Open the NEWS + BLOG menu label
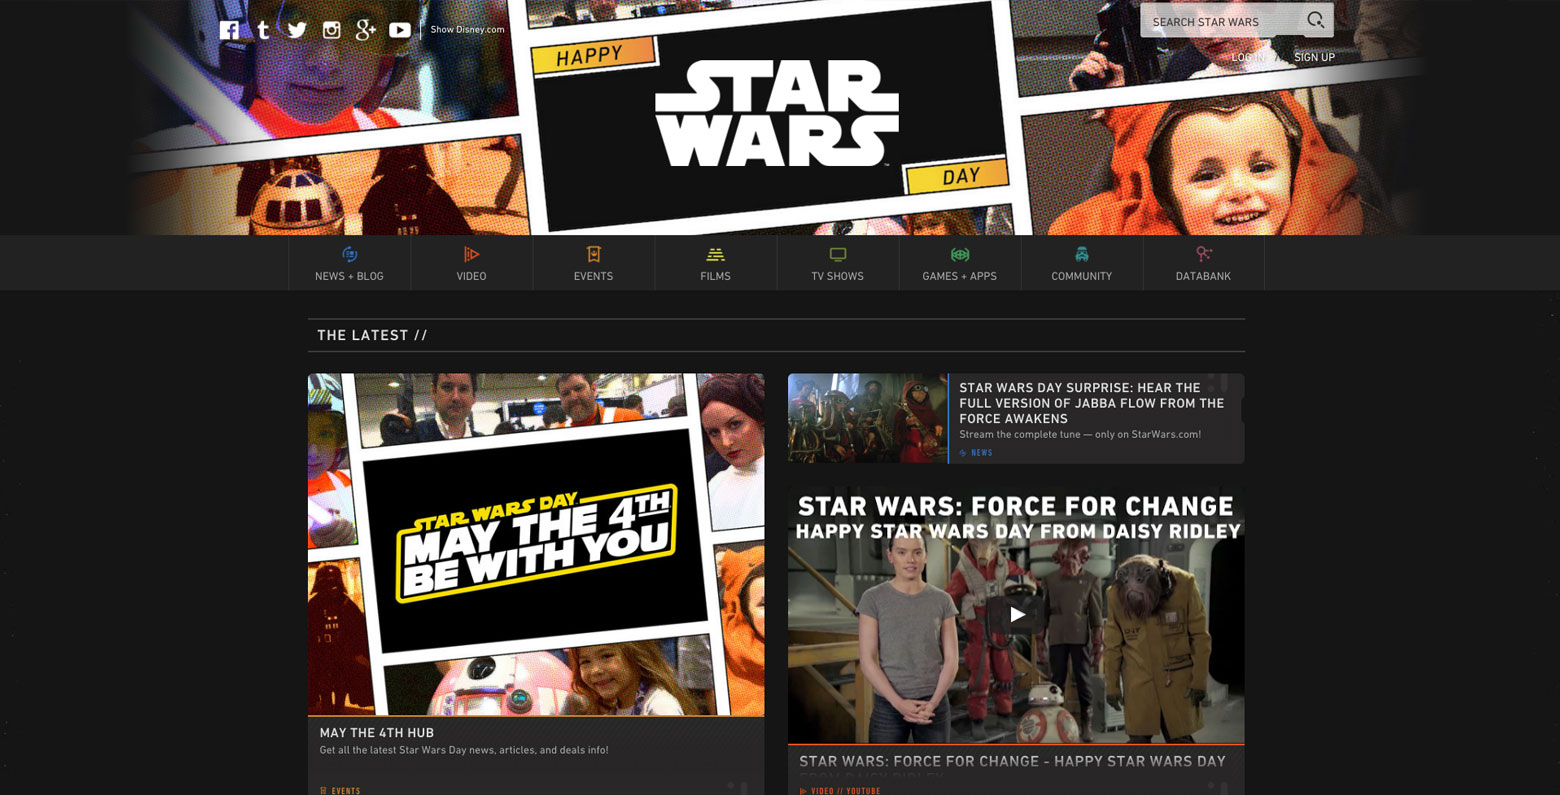 tap(349, 276)
